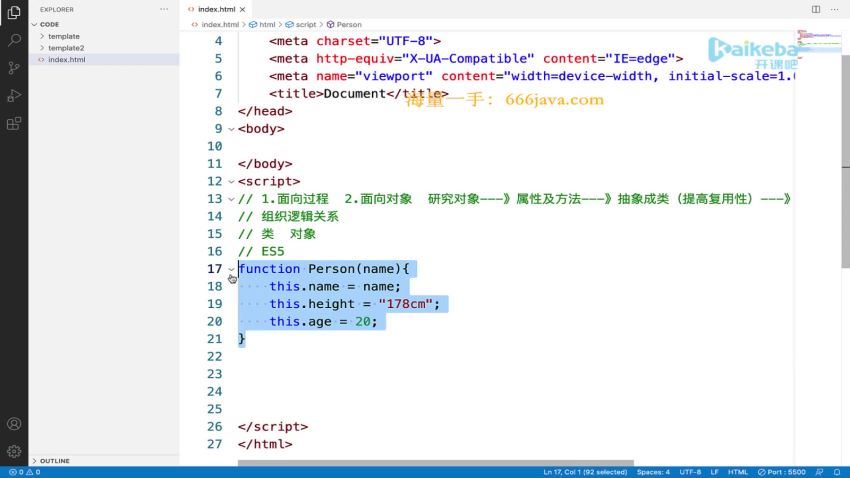Image resolution: width=850 pixels, height=478 pixels.
Task: Click the closing </head> tag on line 8
Action: pos(265,111)
